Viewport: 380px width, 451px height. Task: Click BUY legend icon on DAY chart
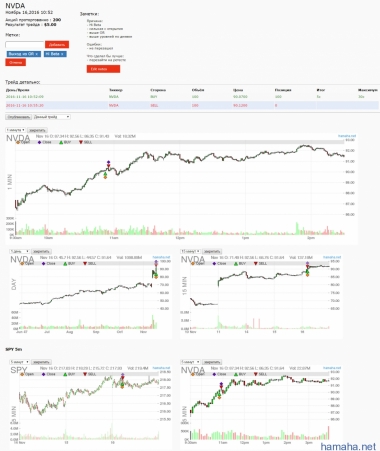tap(65, 264)
